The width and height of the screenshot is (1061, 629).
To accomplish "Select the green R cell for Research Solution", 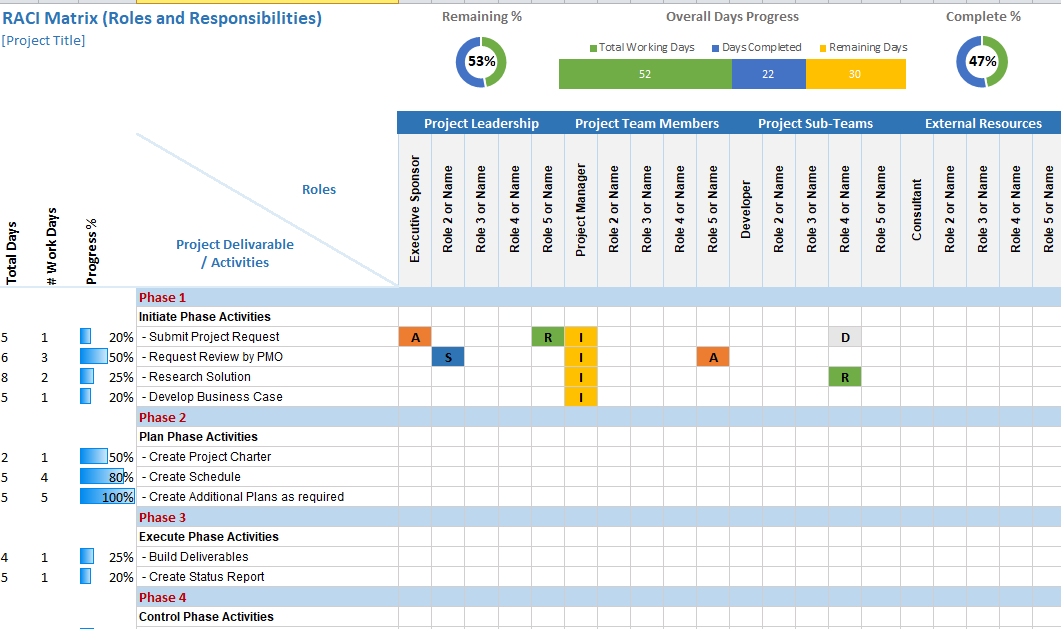I will pyautogui.click(x=844, y=376).
